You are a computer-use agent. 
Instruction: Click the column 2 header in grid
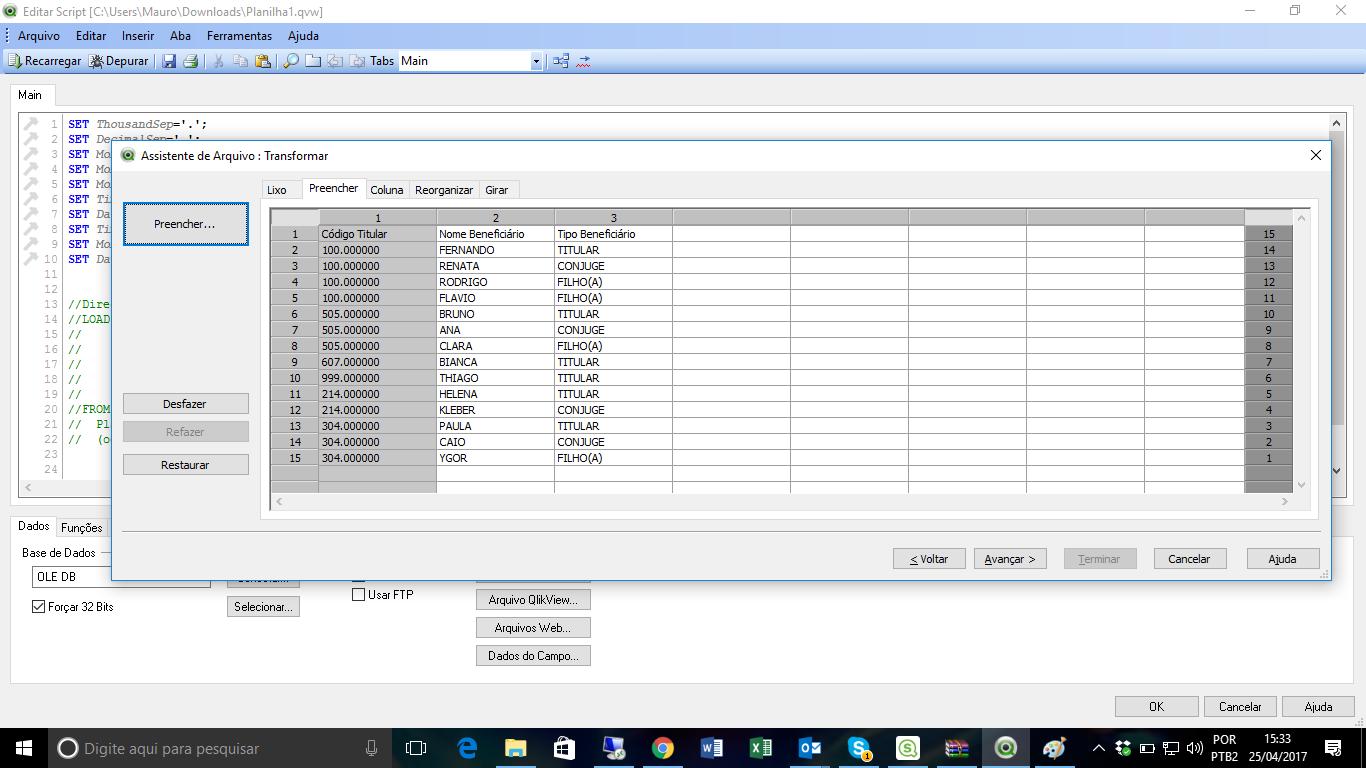pos(495,217)
